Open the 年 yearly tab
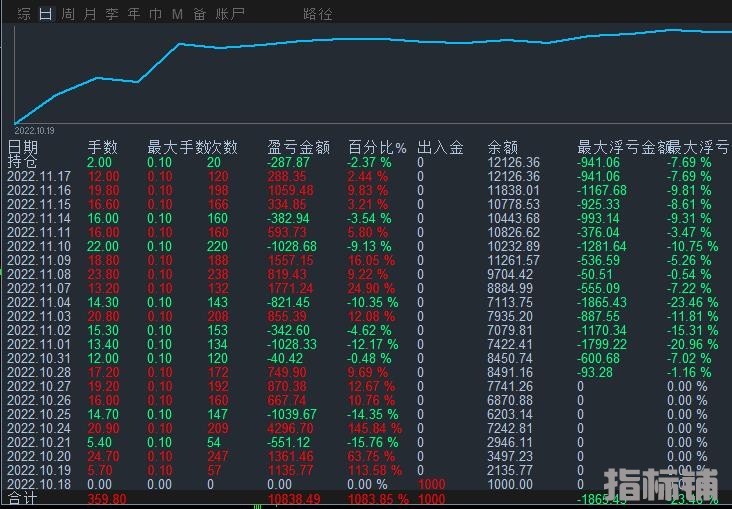Viewport: 732px width, 509px height. click(134, 14)
